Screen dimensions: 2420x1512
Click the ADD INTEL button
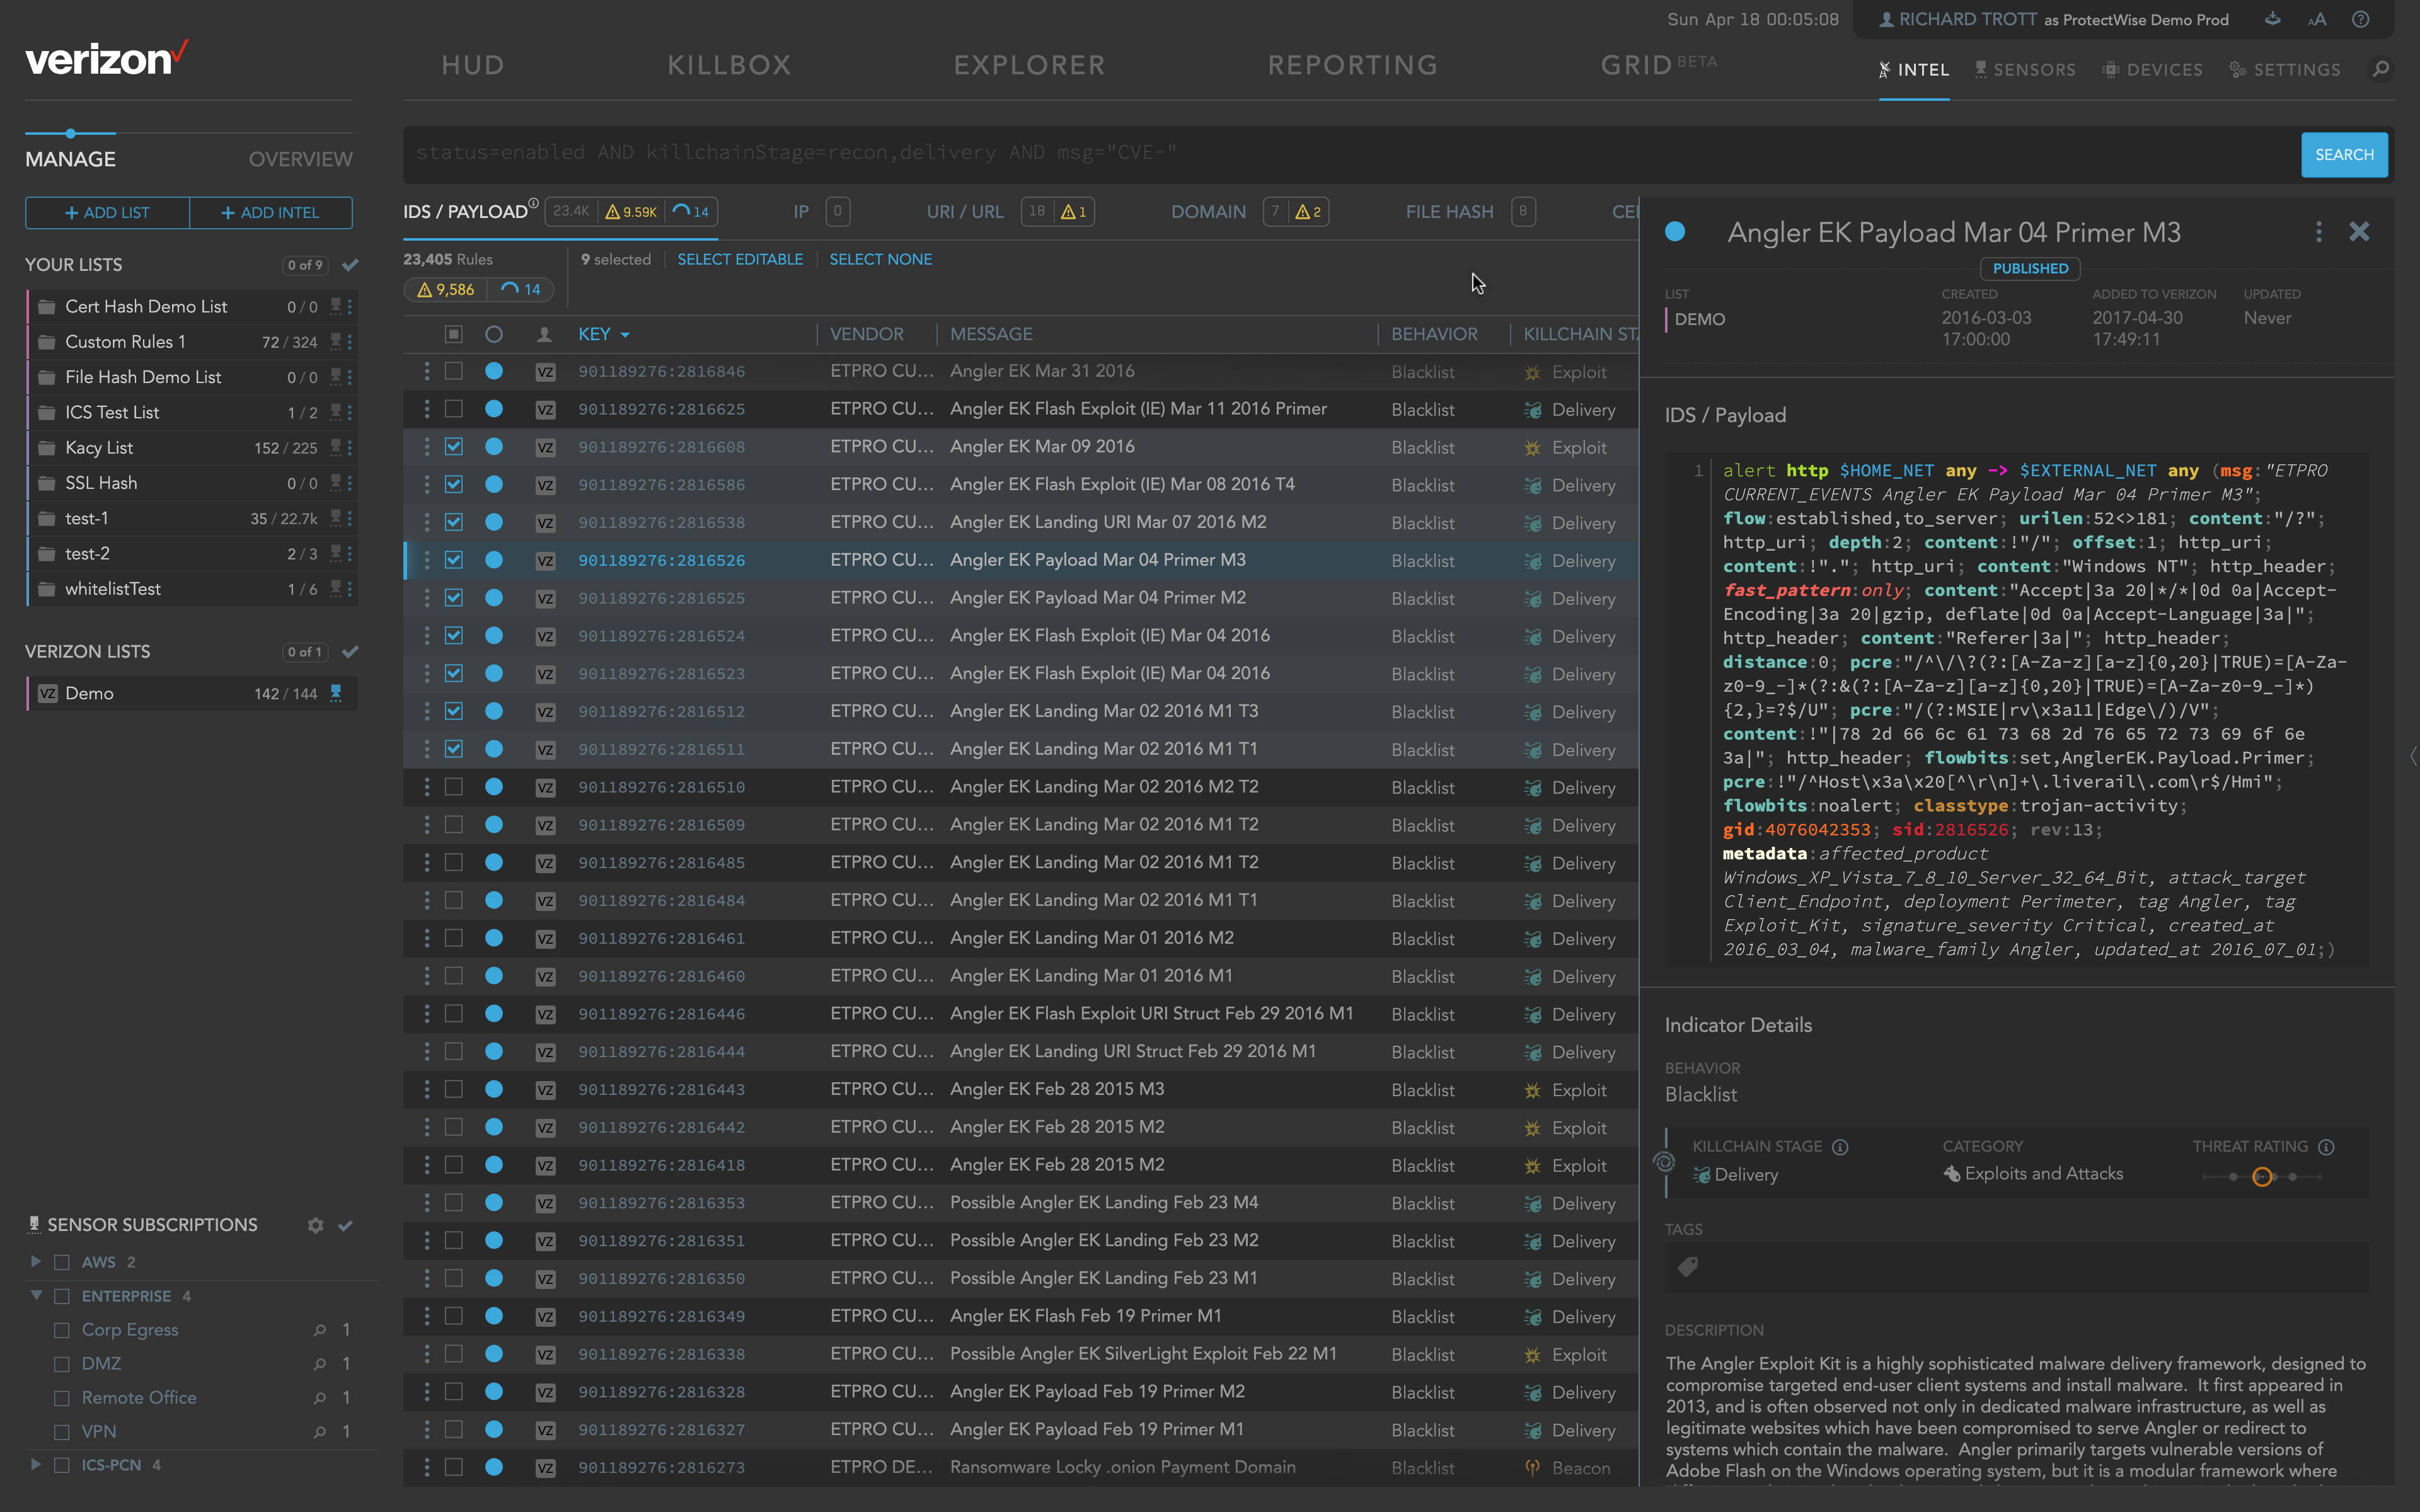coord(270,213)
